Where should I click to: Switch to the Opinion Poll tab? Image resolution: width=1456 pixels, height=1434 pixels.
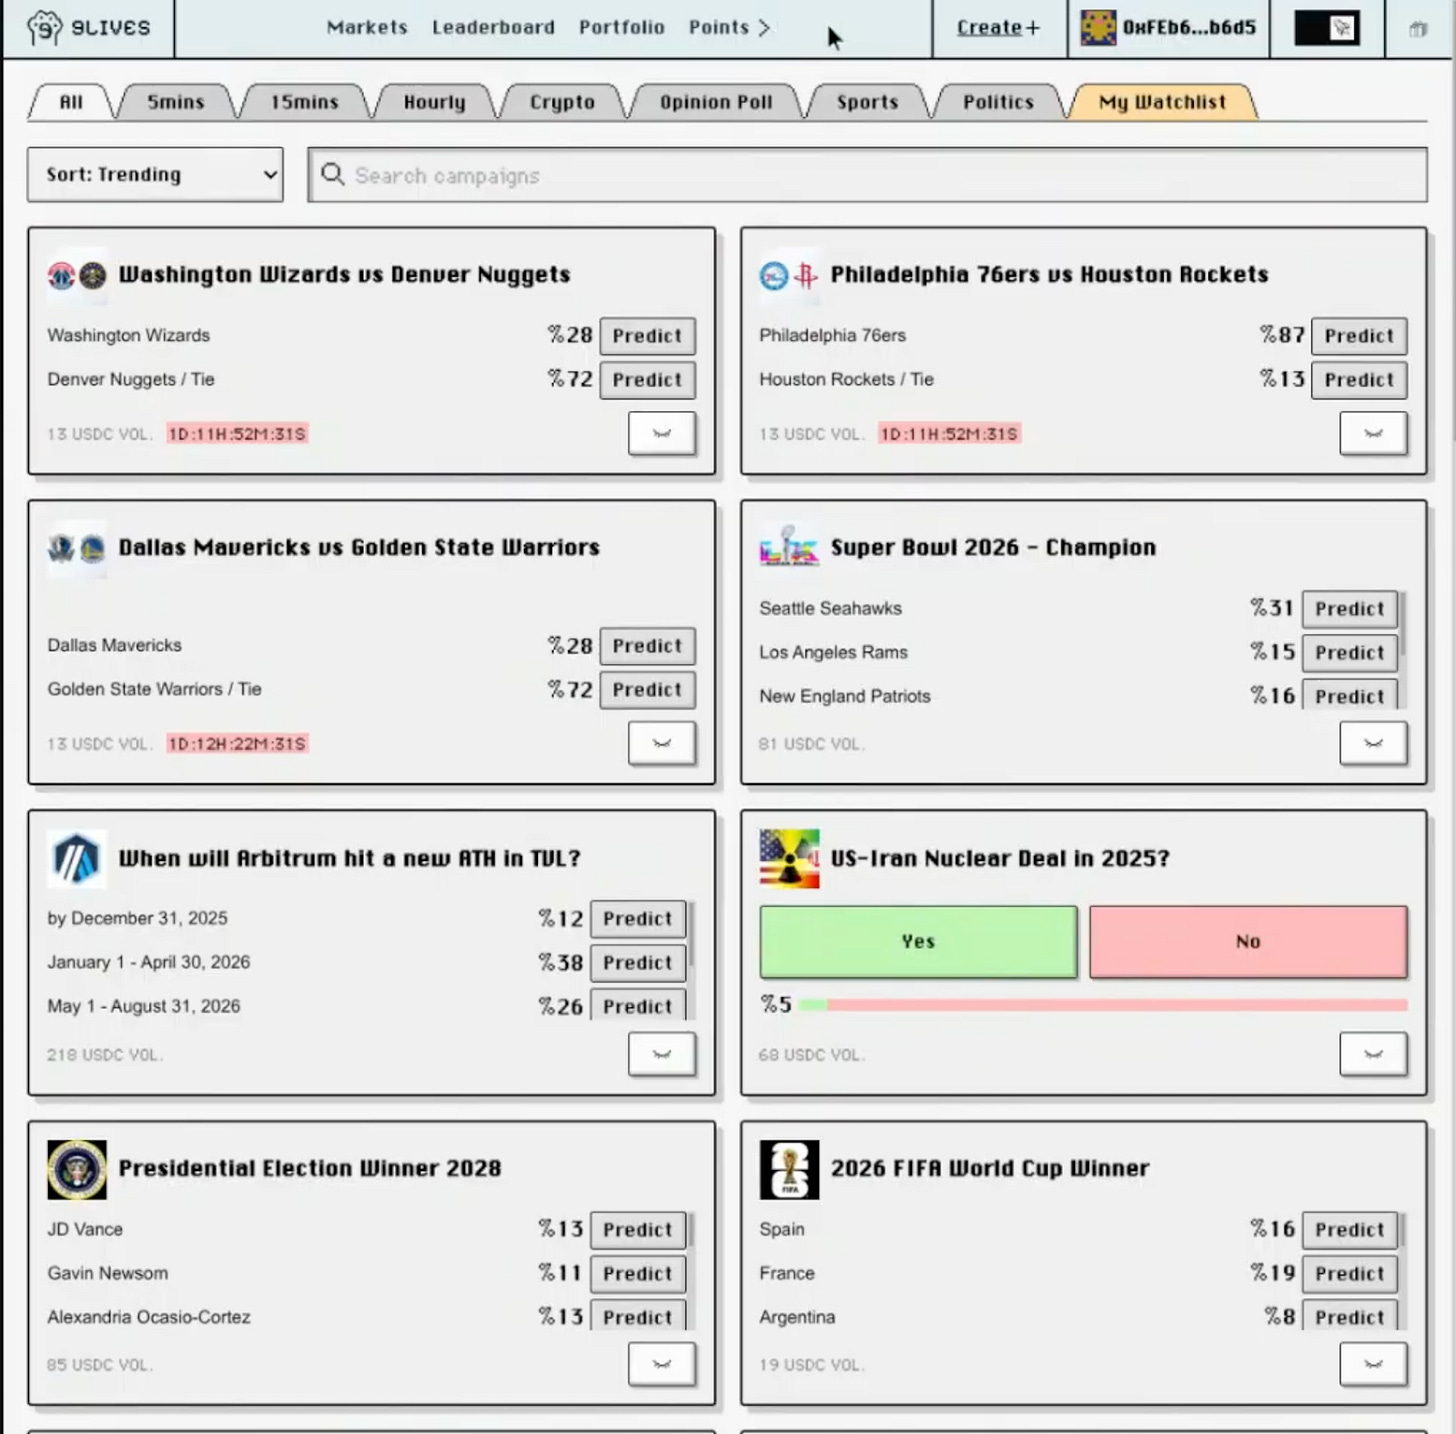point(716,102)
